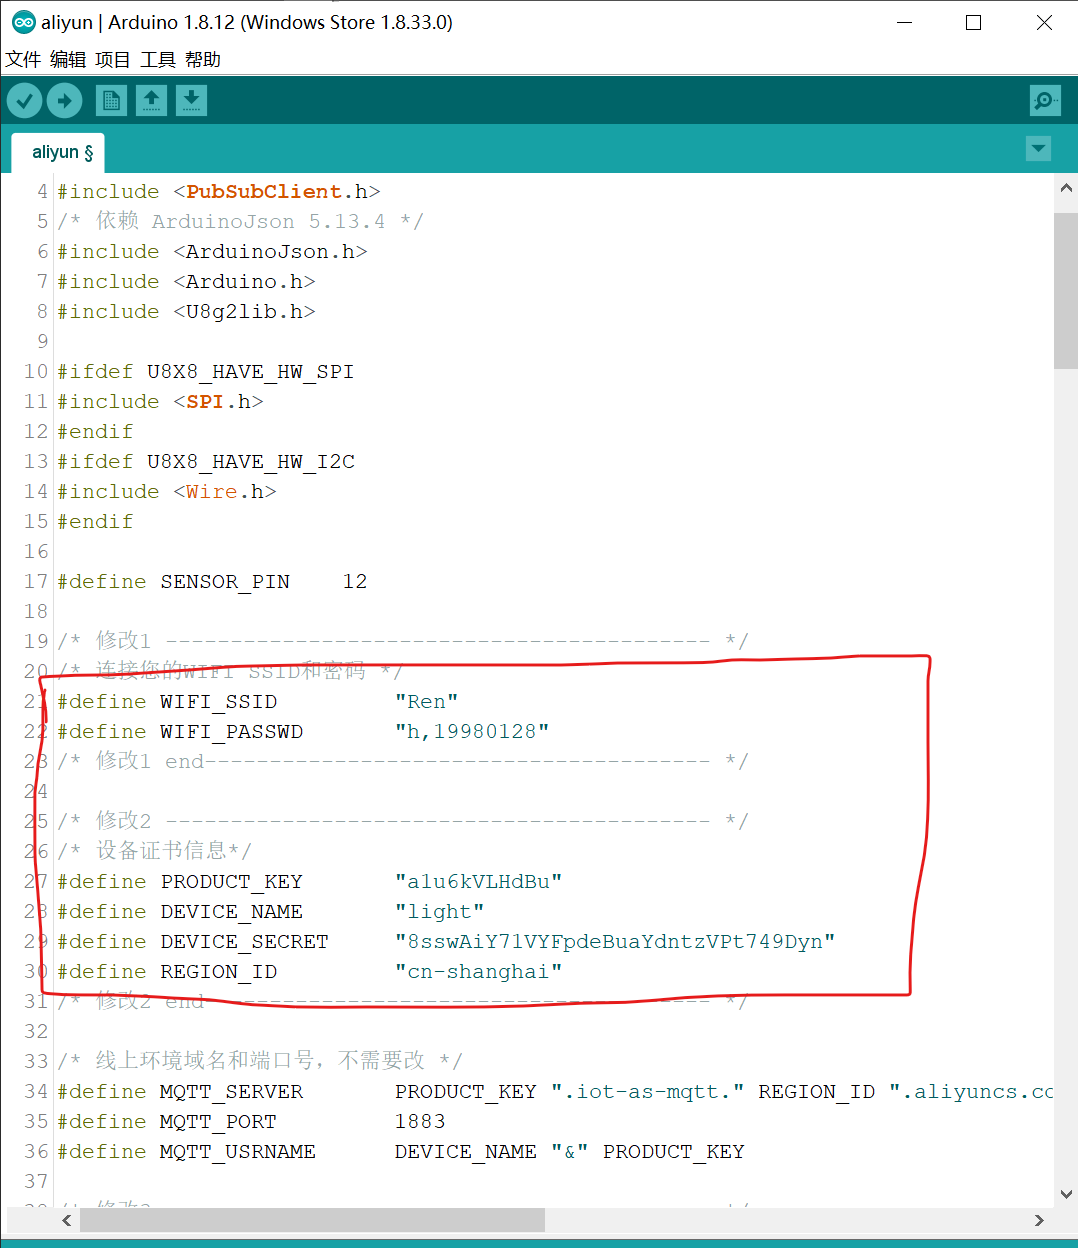Click the MQTT_SERVER define name
Viewport: 1078px width, 1248px height.
[232, 1091]
